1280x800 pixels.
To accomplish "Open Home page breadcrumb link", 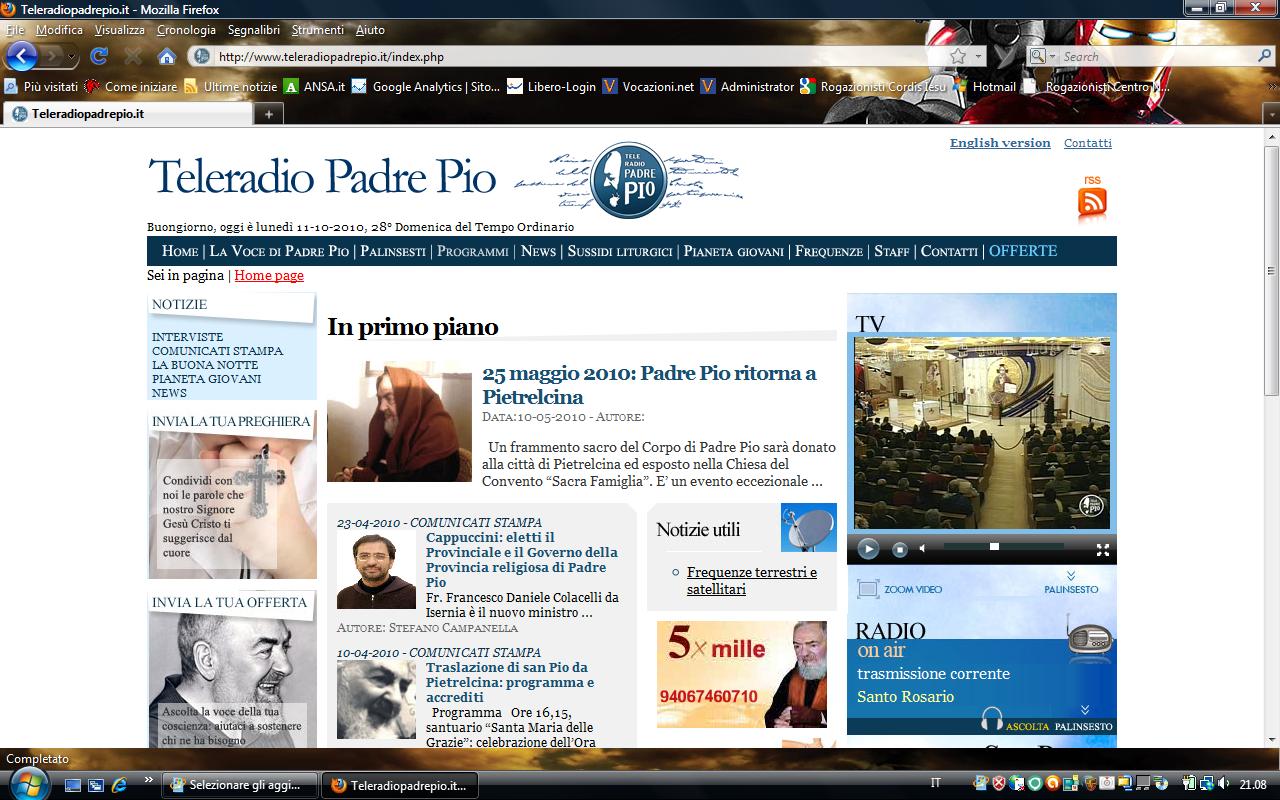I will pos(269,275).
